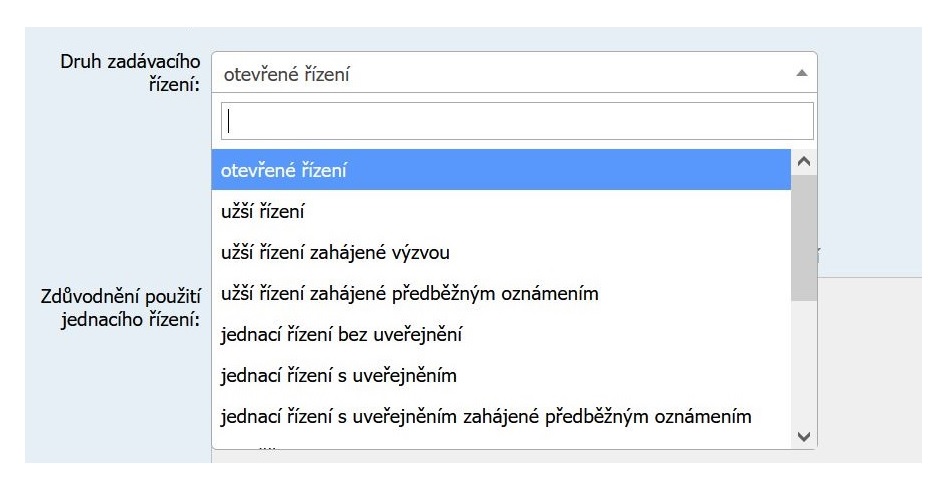Click the gray justification text area

[870, 370]
